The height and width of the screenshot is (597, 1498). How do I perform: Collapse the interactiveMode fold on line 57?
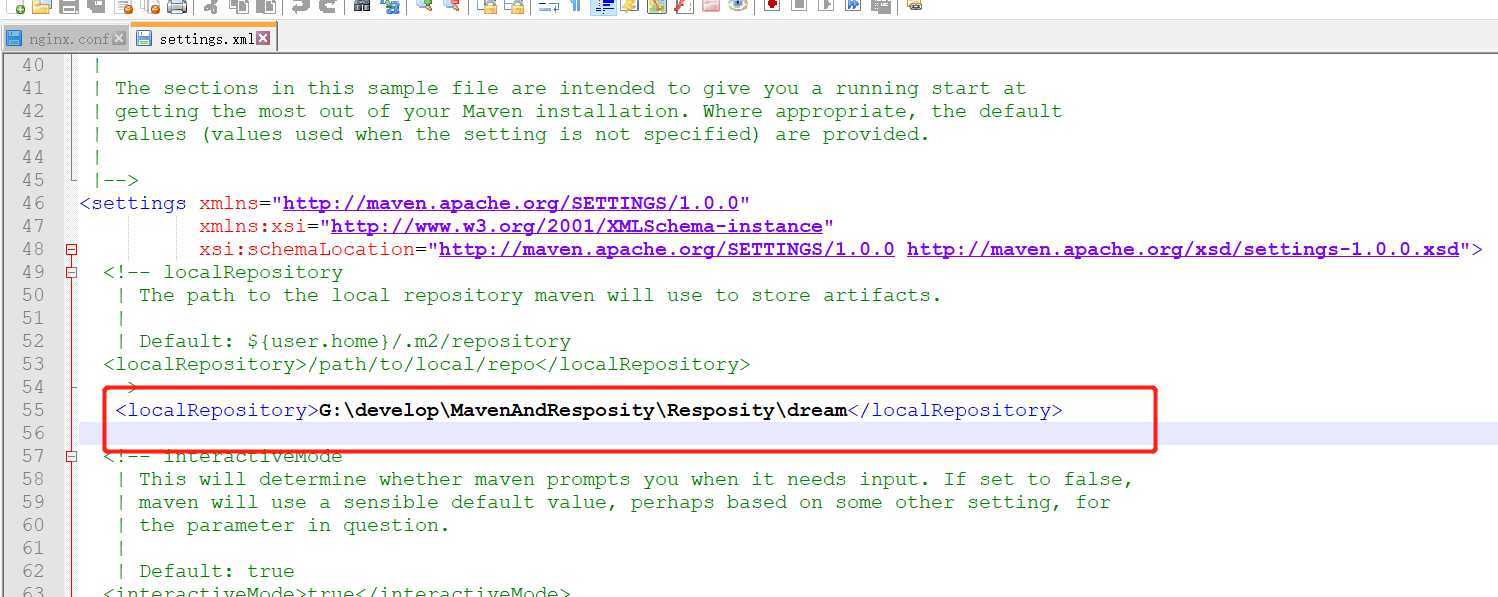coord(71,457)
